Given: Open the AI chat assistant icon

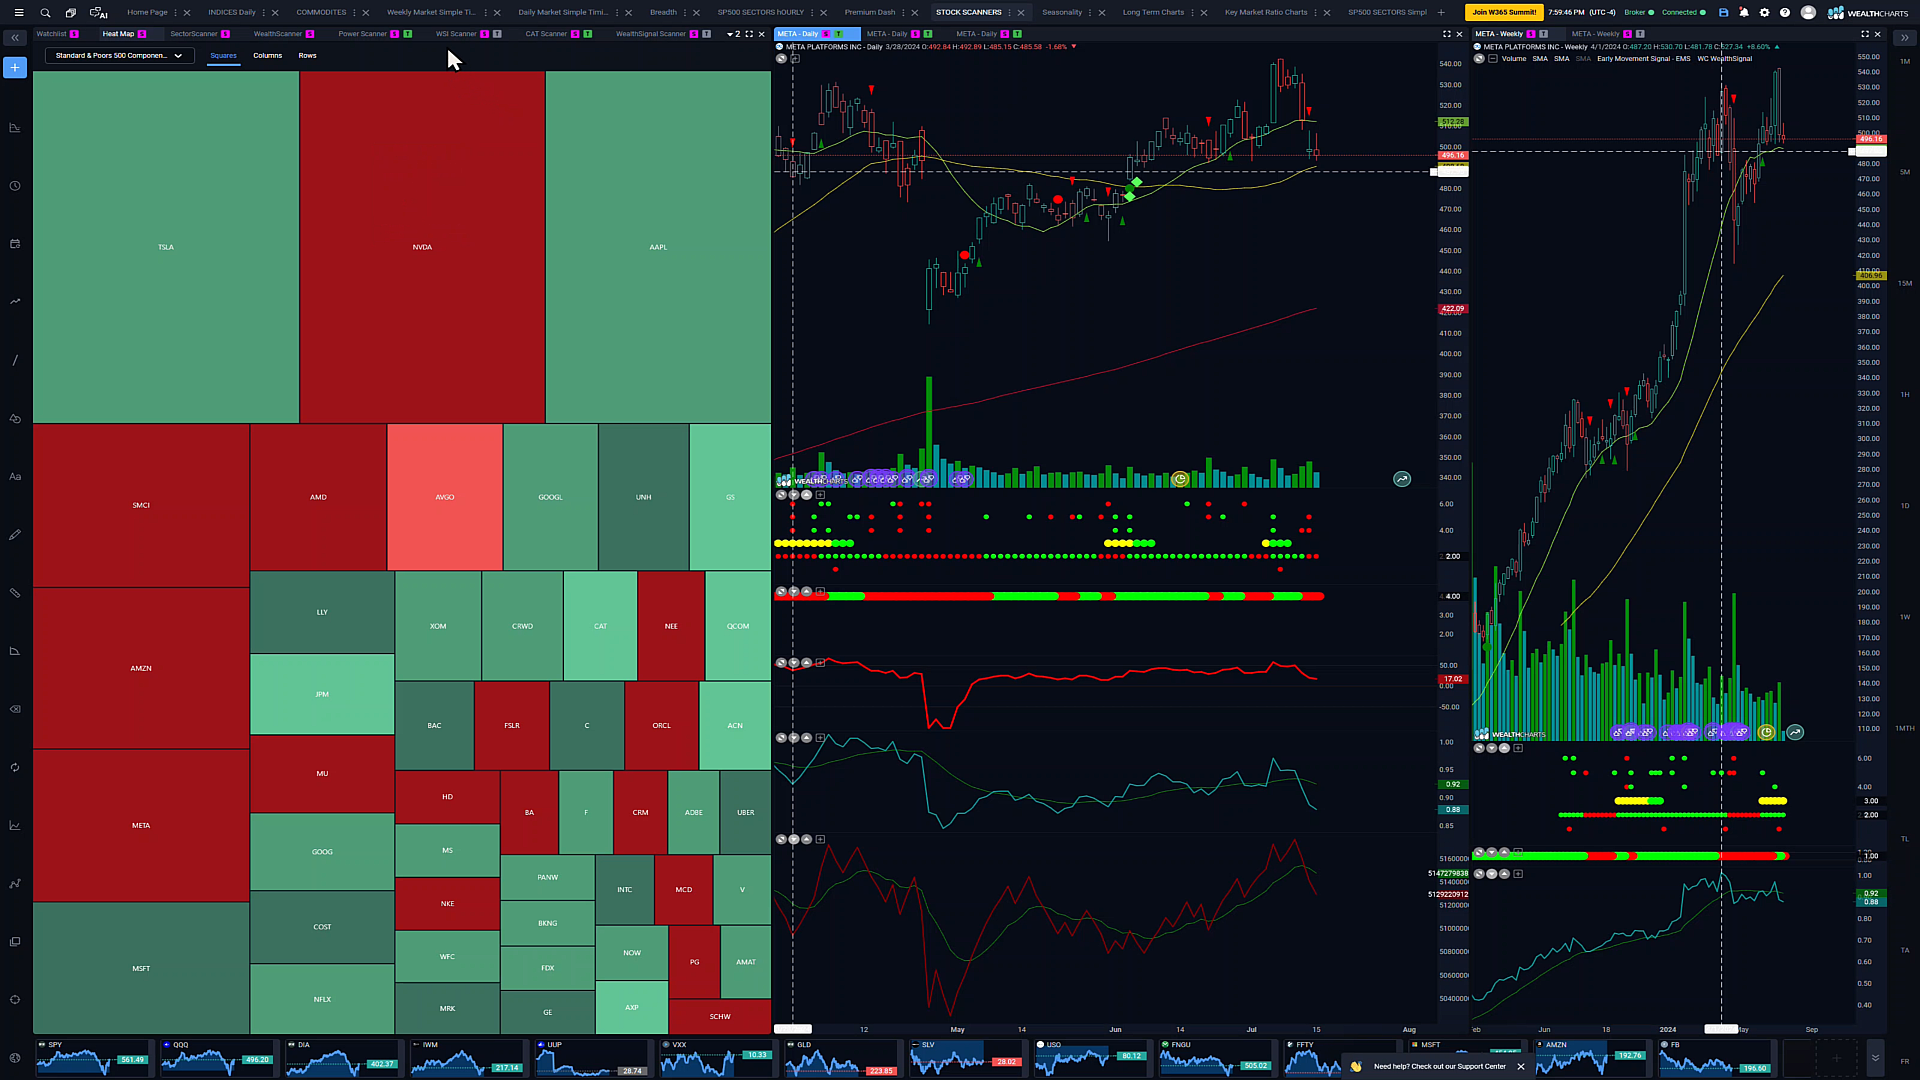Looking at the screenshot, I should (98, 12).
